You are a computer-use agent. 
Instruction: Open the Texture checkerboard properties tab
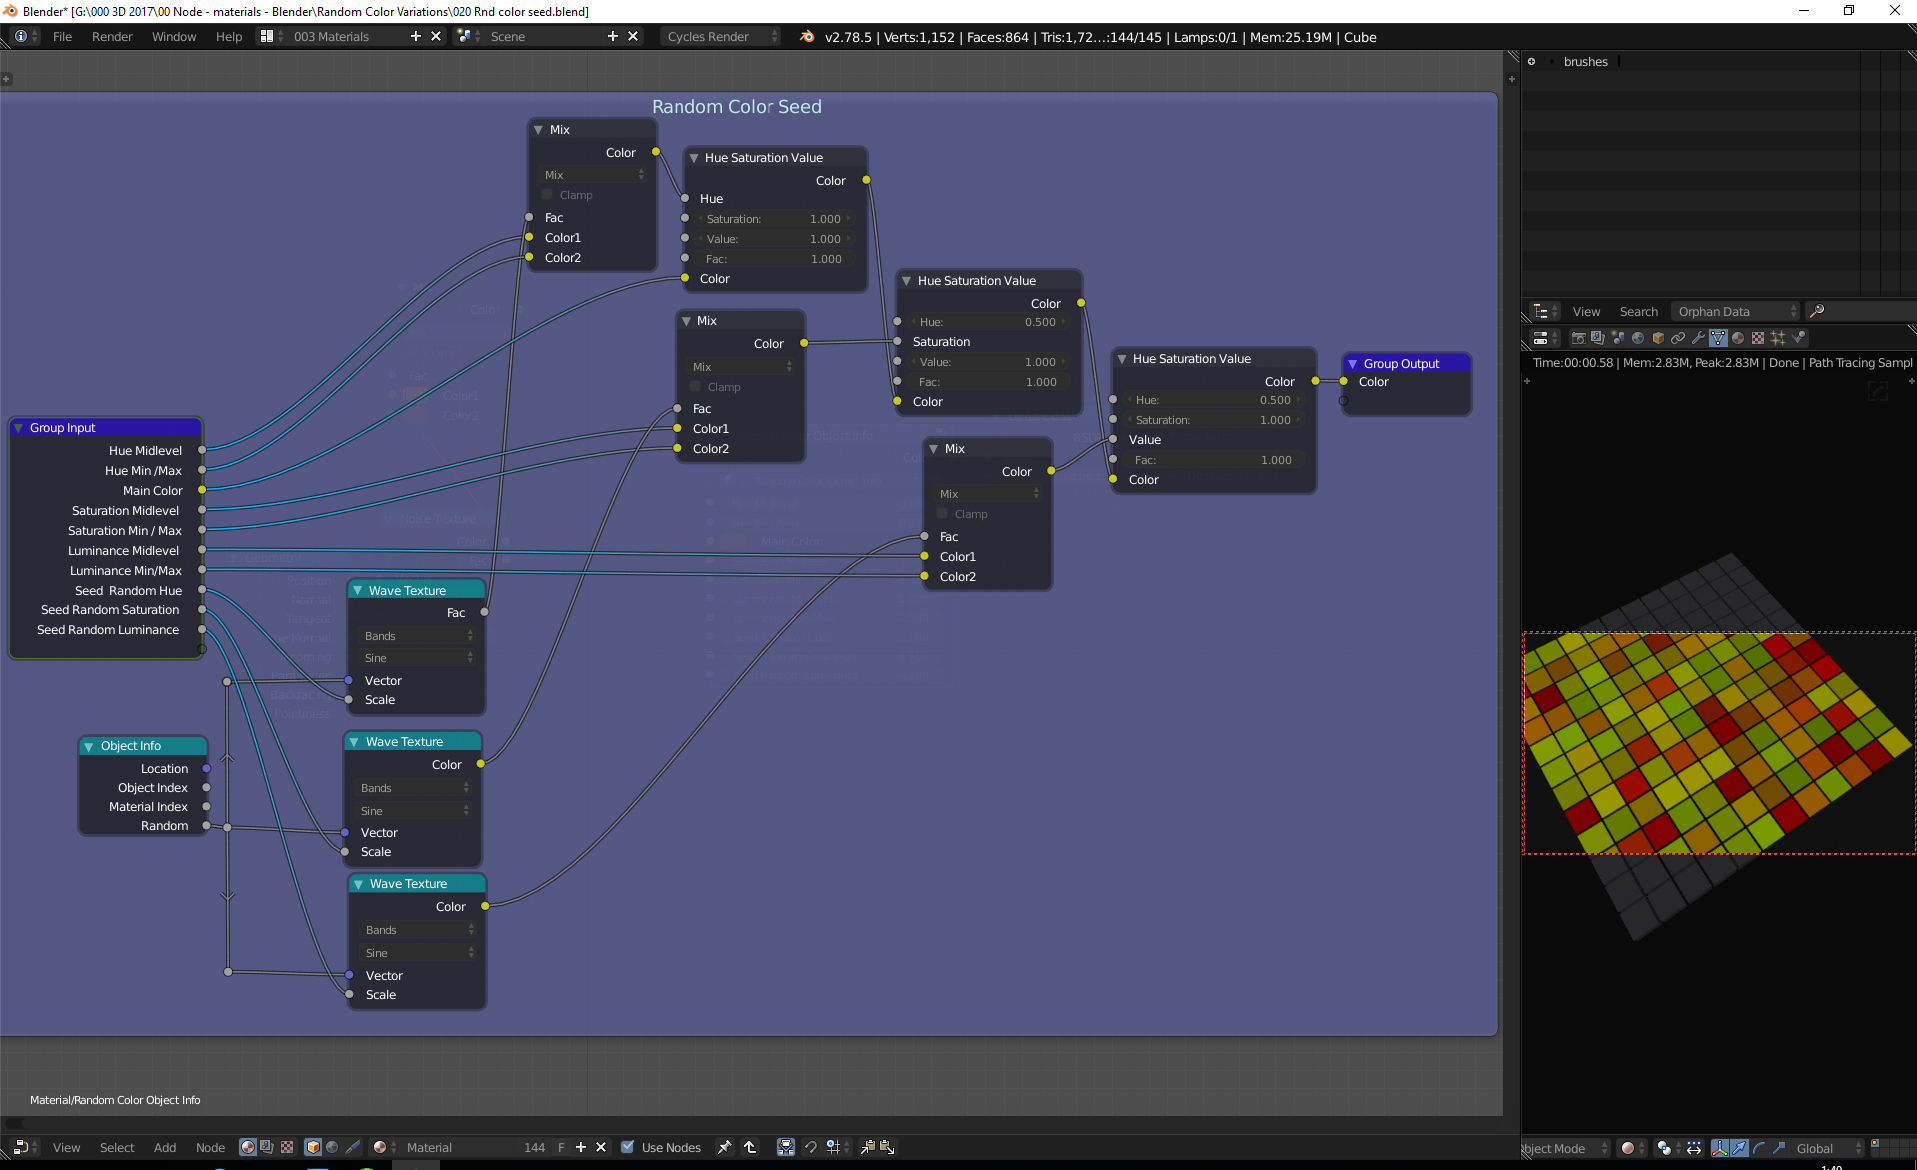coord(1758,338)
